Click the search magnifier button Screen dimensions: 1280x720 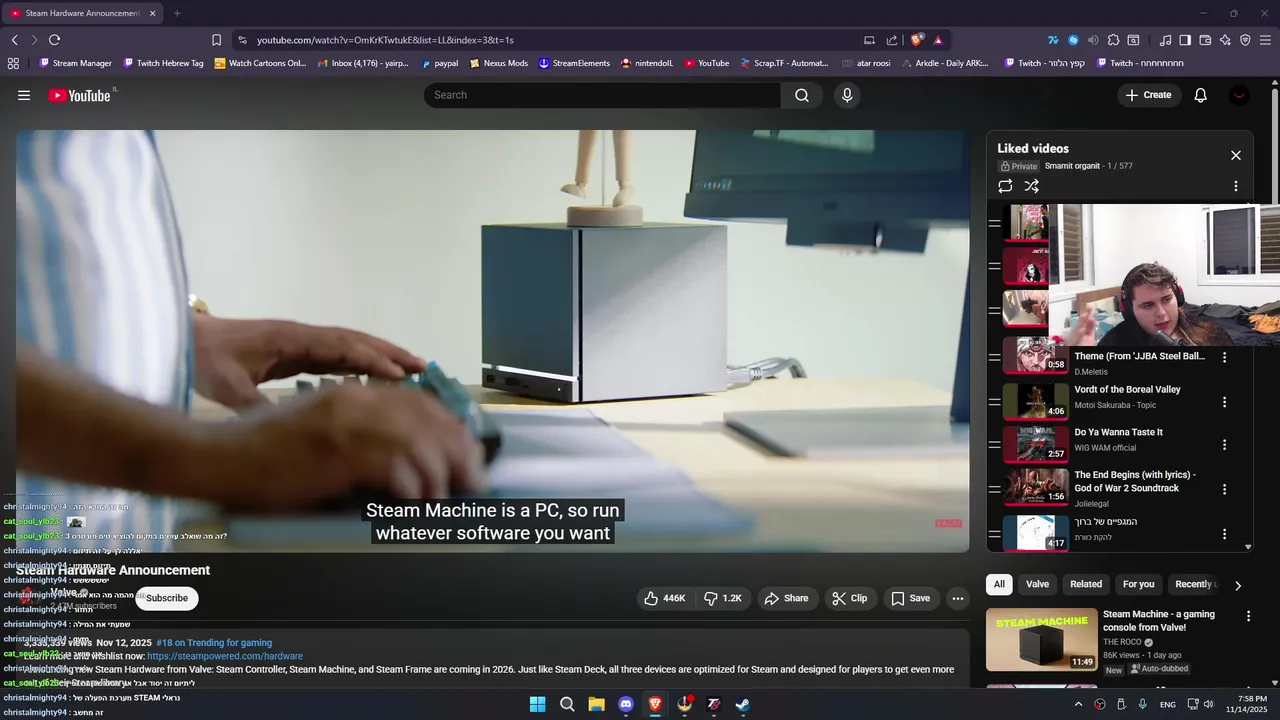click(802, 95)
